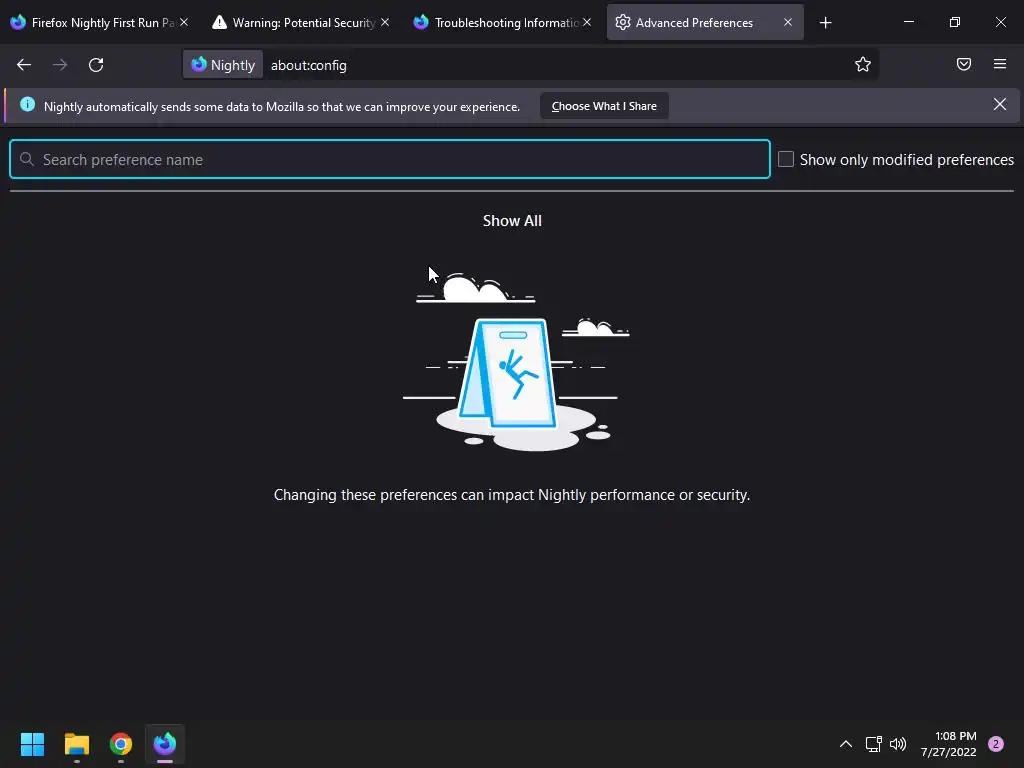Open network status tray icon
1024x768 pixels.
click(873, 744)
